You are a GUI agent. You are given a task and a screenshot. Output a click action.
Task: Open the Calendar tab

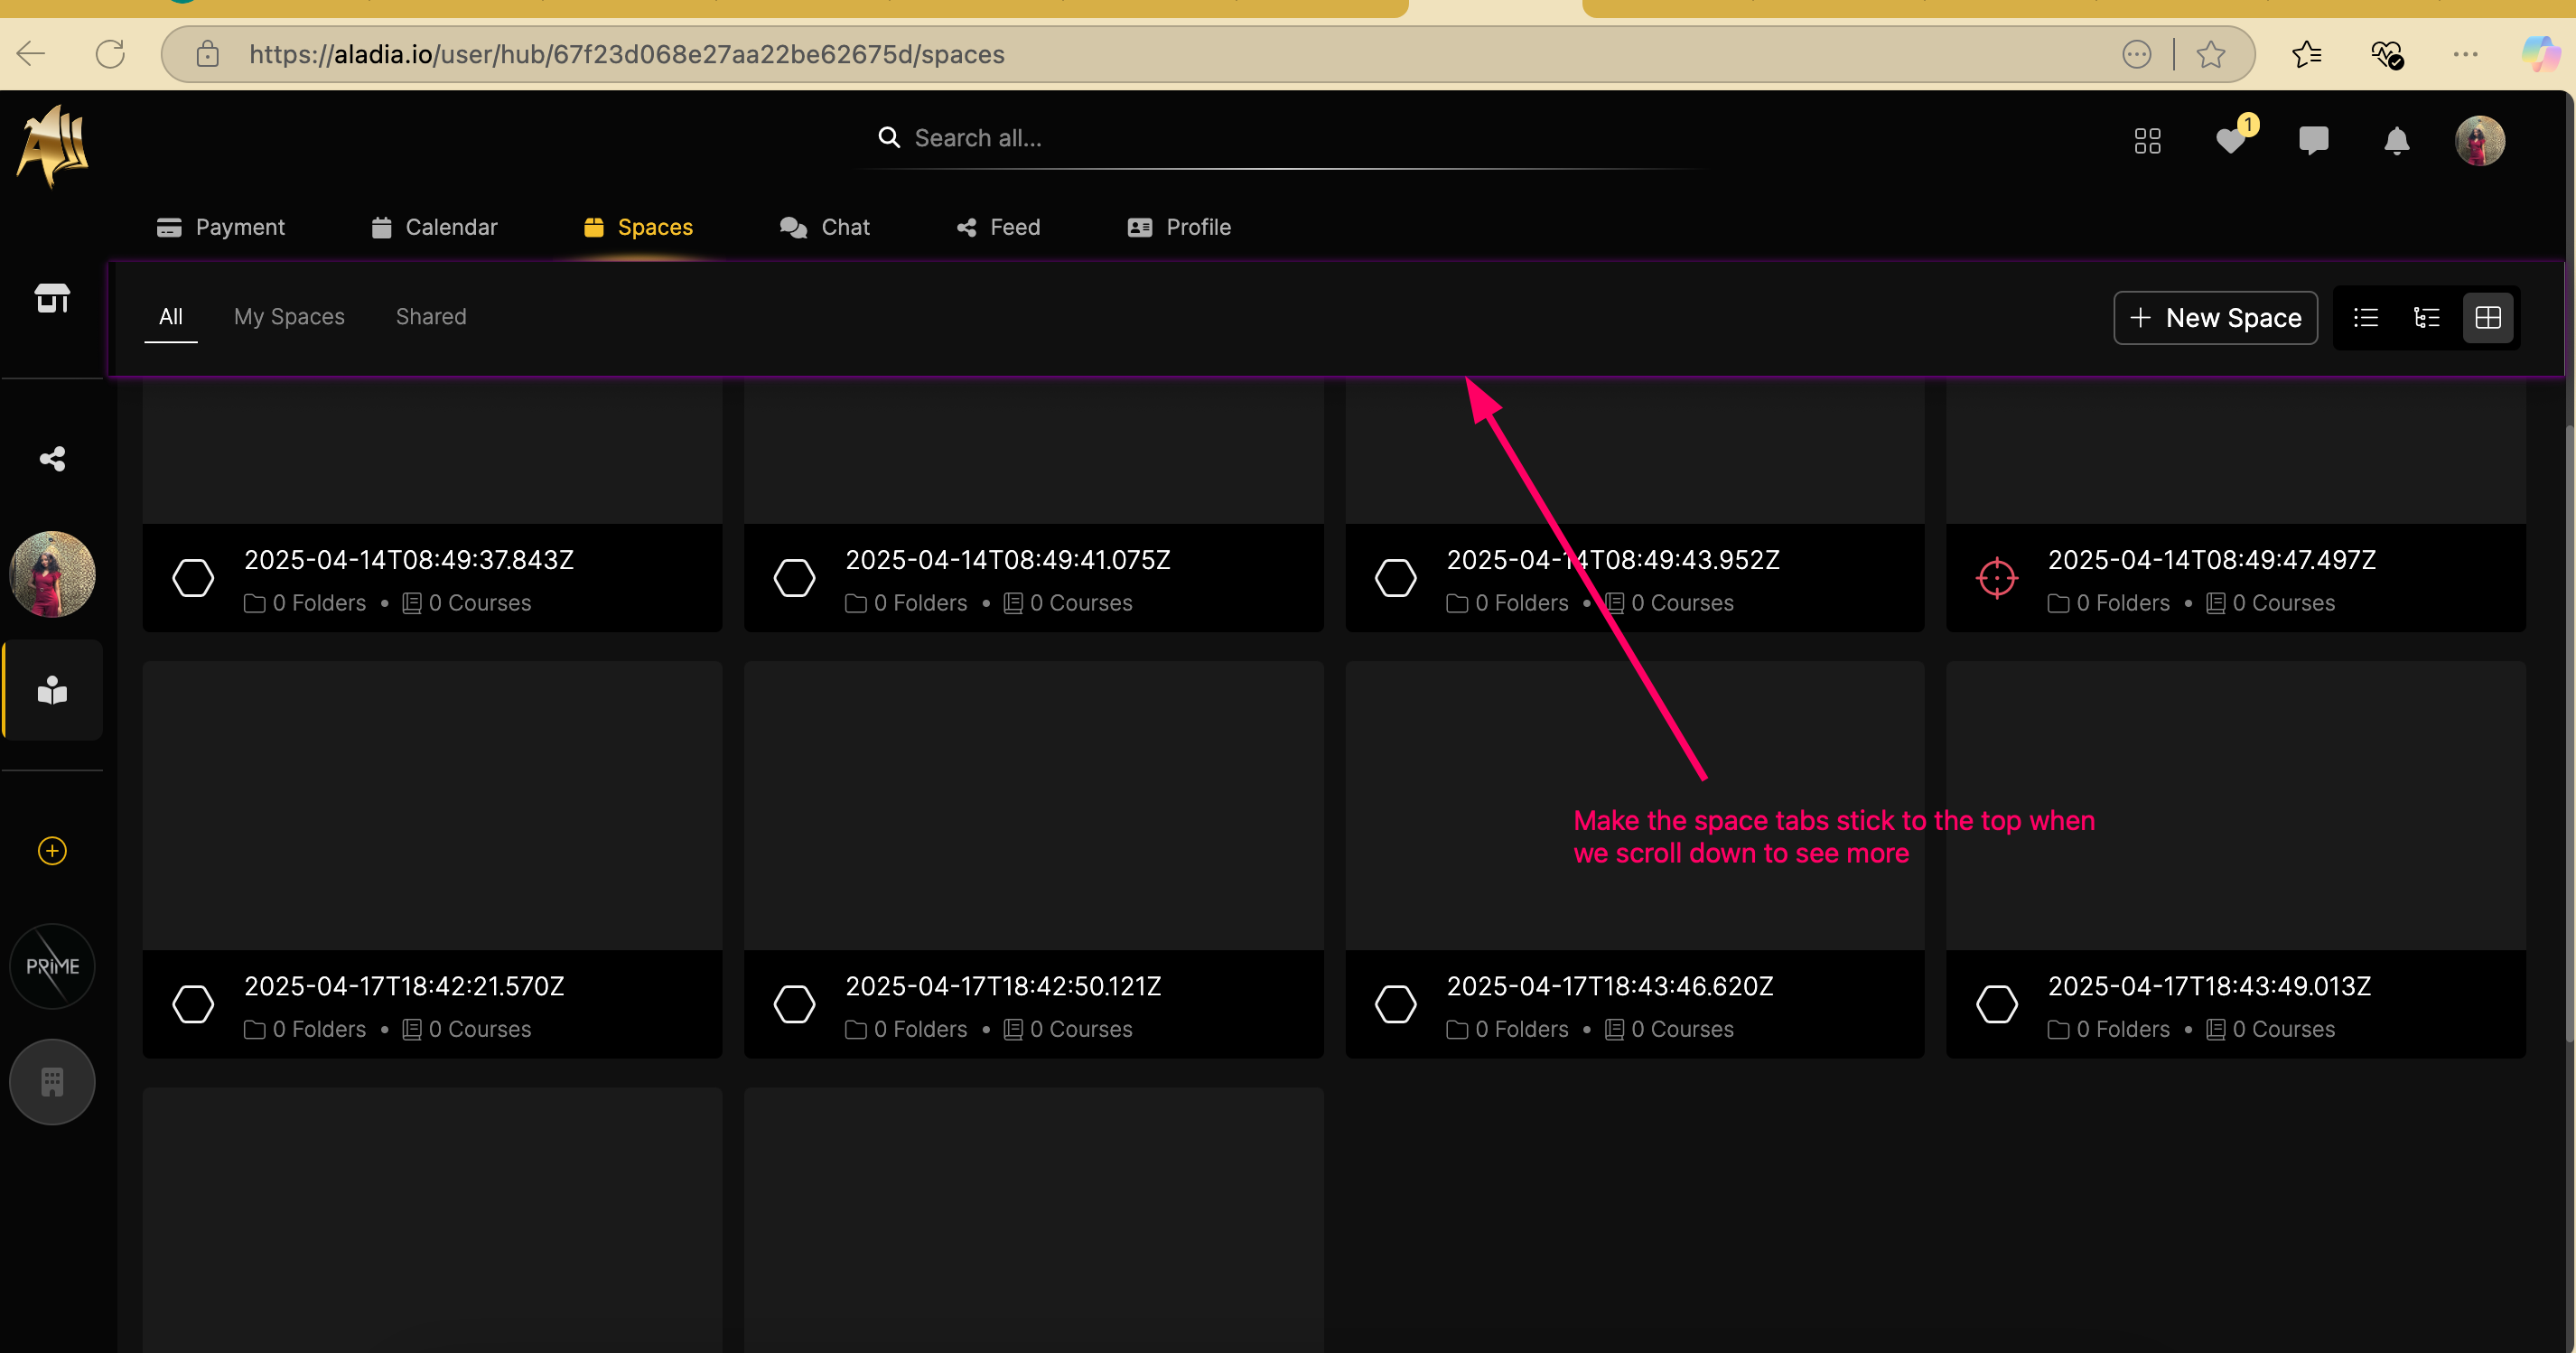[434, 227]
